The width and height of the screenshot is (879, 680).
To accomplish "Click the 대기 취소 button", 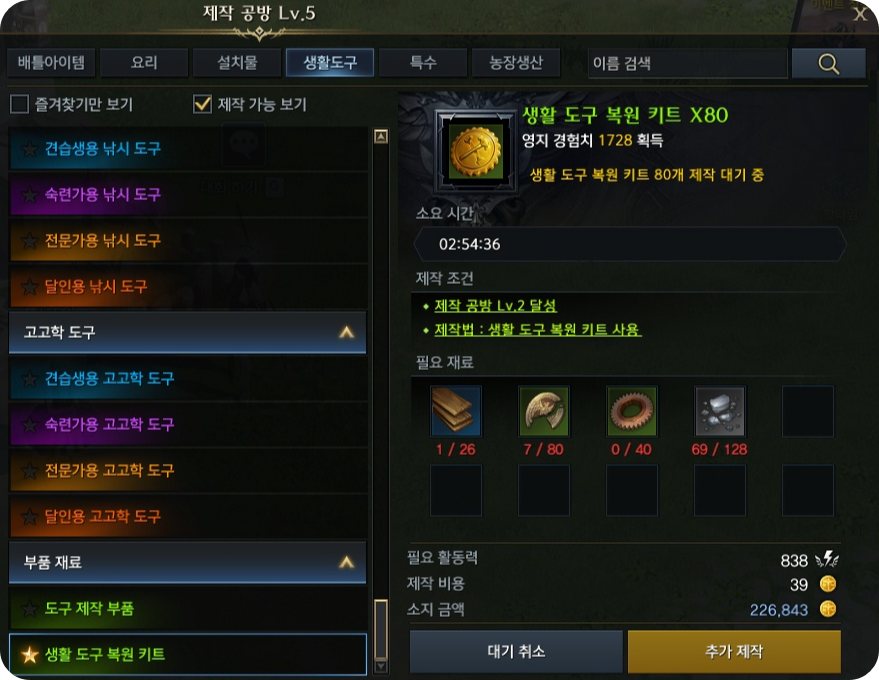I will point(516,651).
